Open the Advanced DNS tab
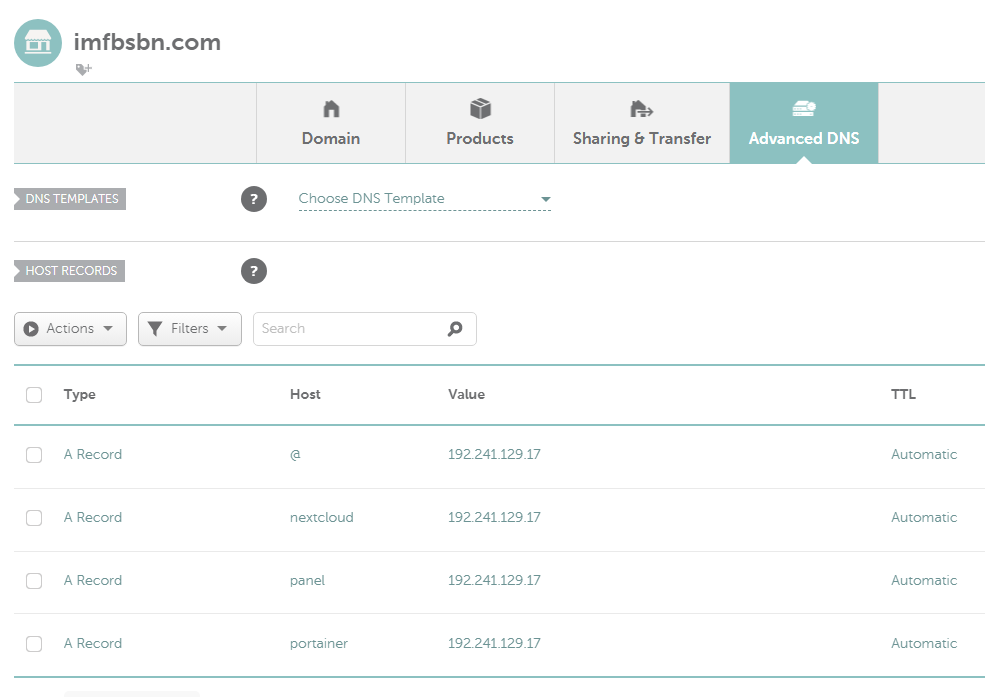Viewport: 985px width, 697px height. coord(803,124)
